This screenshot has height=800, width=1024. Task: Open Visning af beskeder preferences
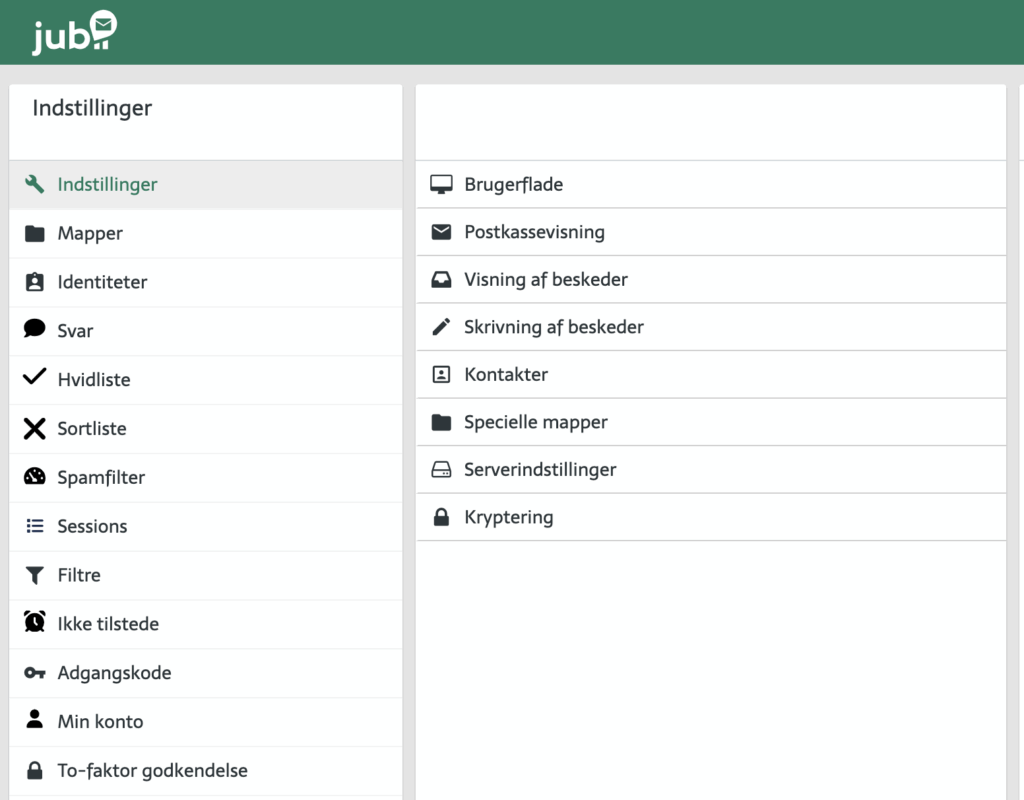(545, 280)
